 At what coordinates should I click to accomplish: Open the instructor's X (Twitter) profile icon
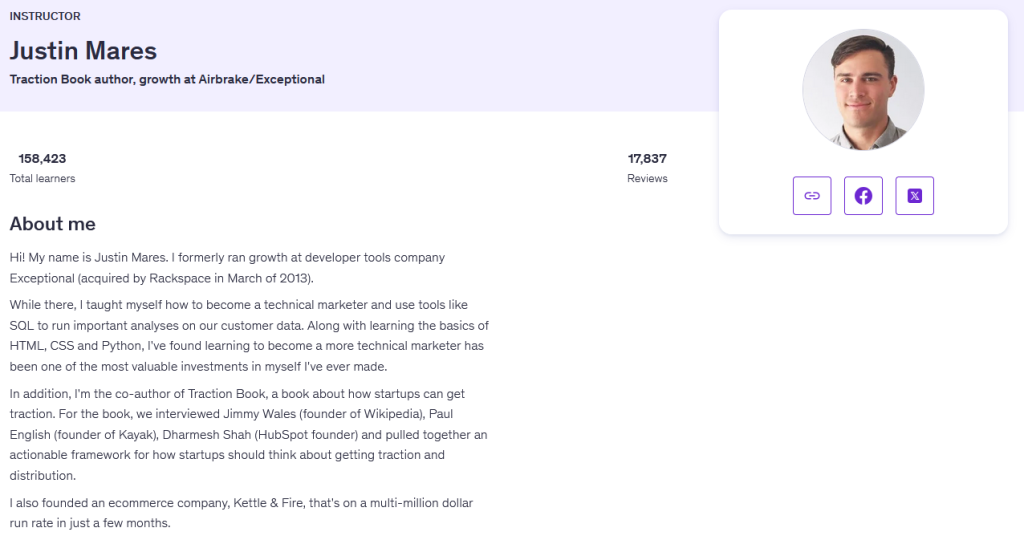pos(914,196)
